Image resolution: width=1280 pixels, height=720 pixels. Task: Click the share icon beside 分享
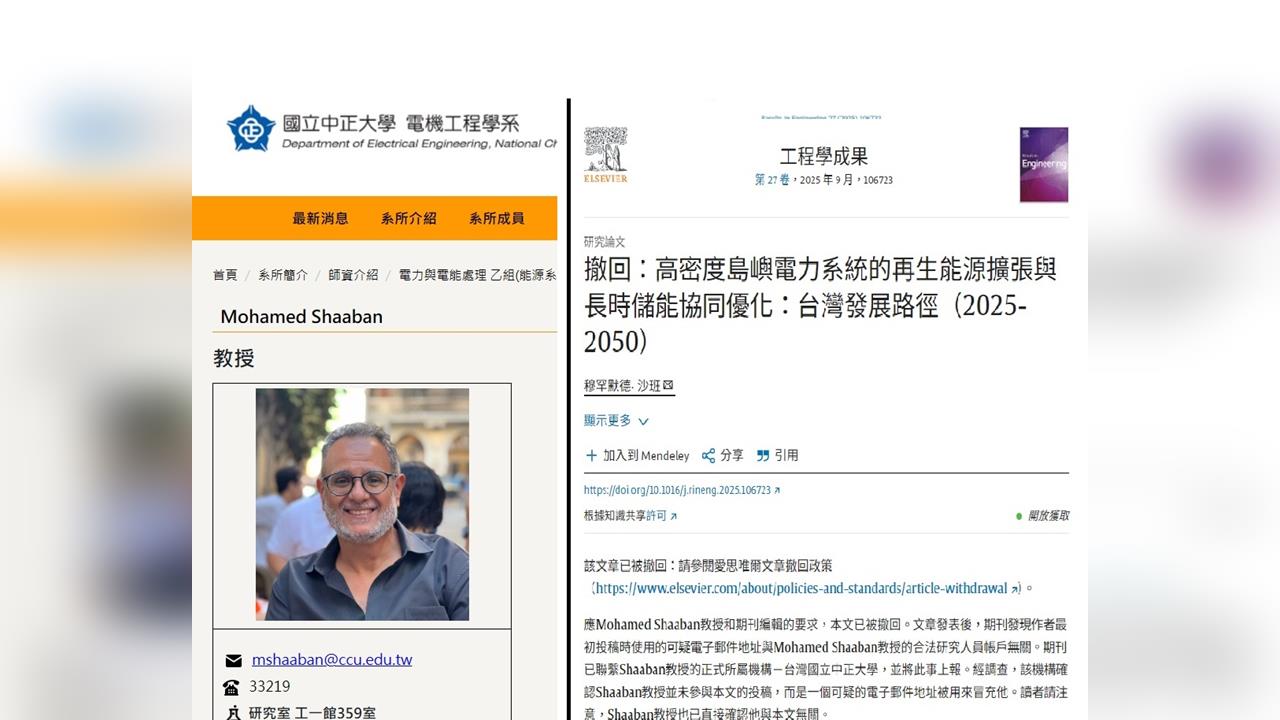pos(708,455)
